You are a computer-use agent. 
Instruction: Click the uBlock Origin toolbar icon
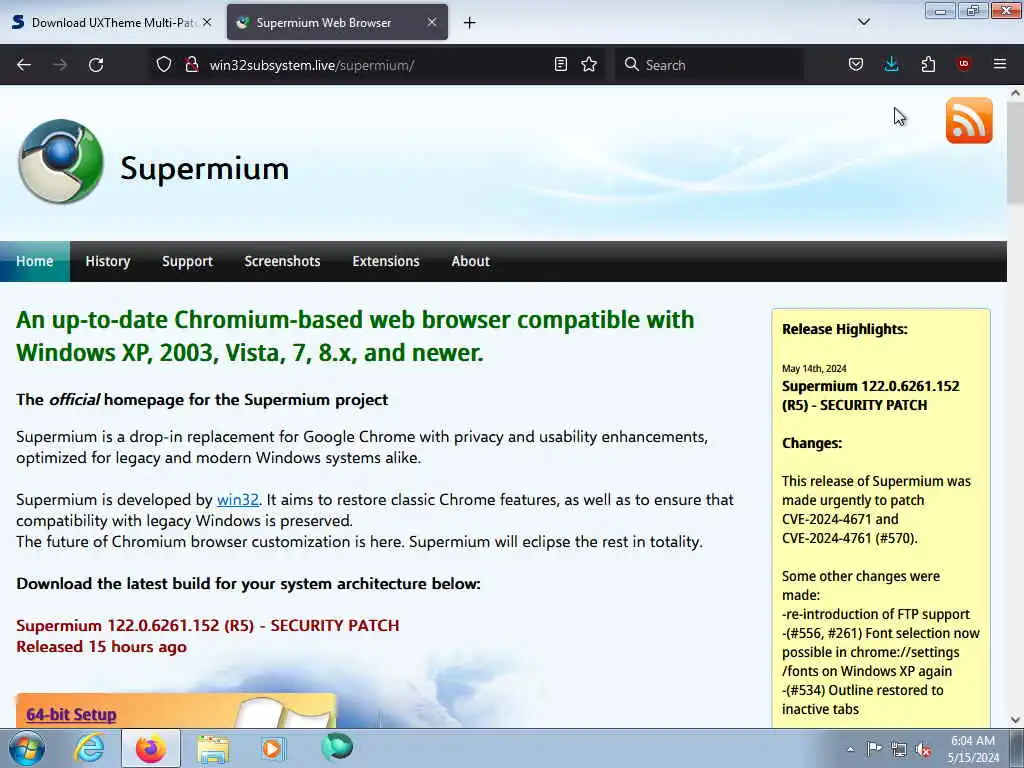963,64
